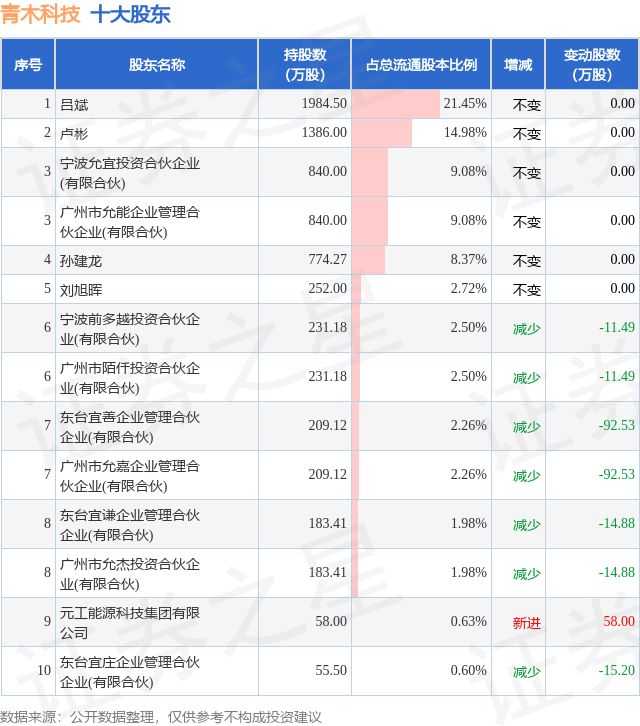Click shareholder name 卢彬
Image resolution: width=640 pixels, height=726 pixels.
point(74,134)
